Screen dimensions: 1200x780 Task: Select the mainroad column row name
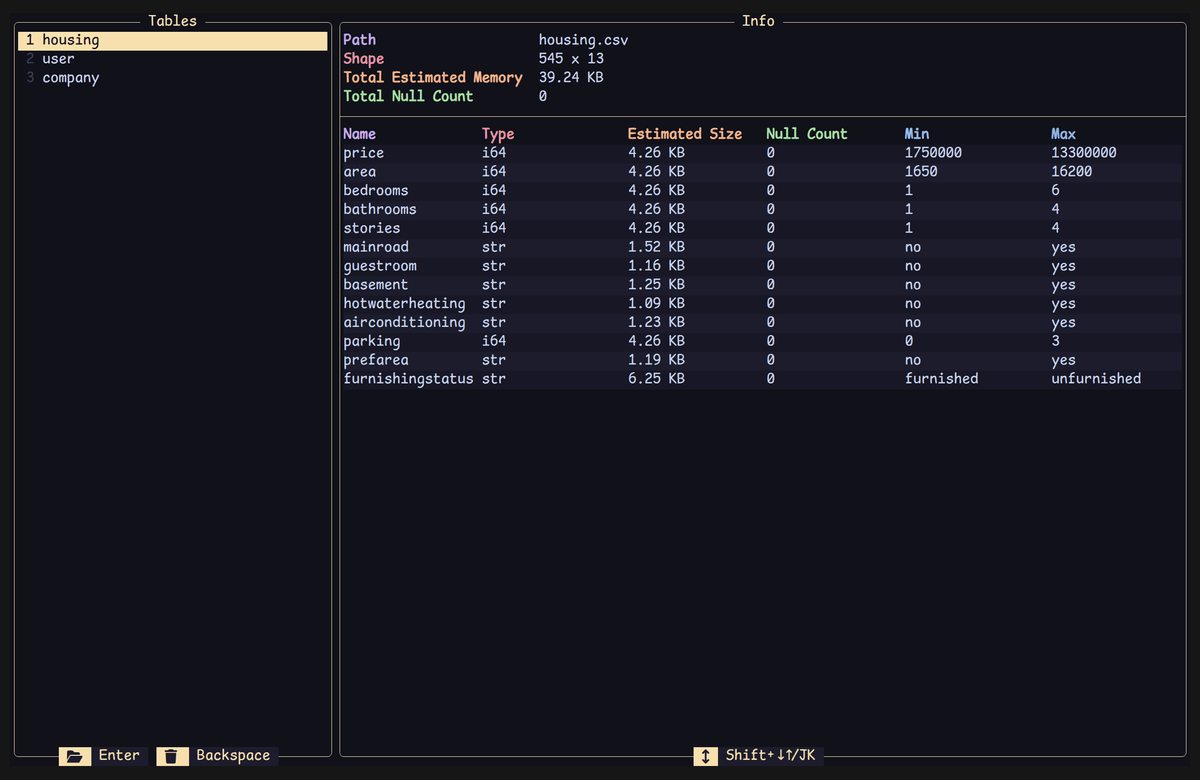[376, 247]
